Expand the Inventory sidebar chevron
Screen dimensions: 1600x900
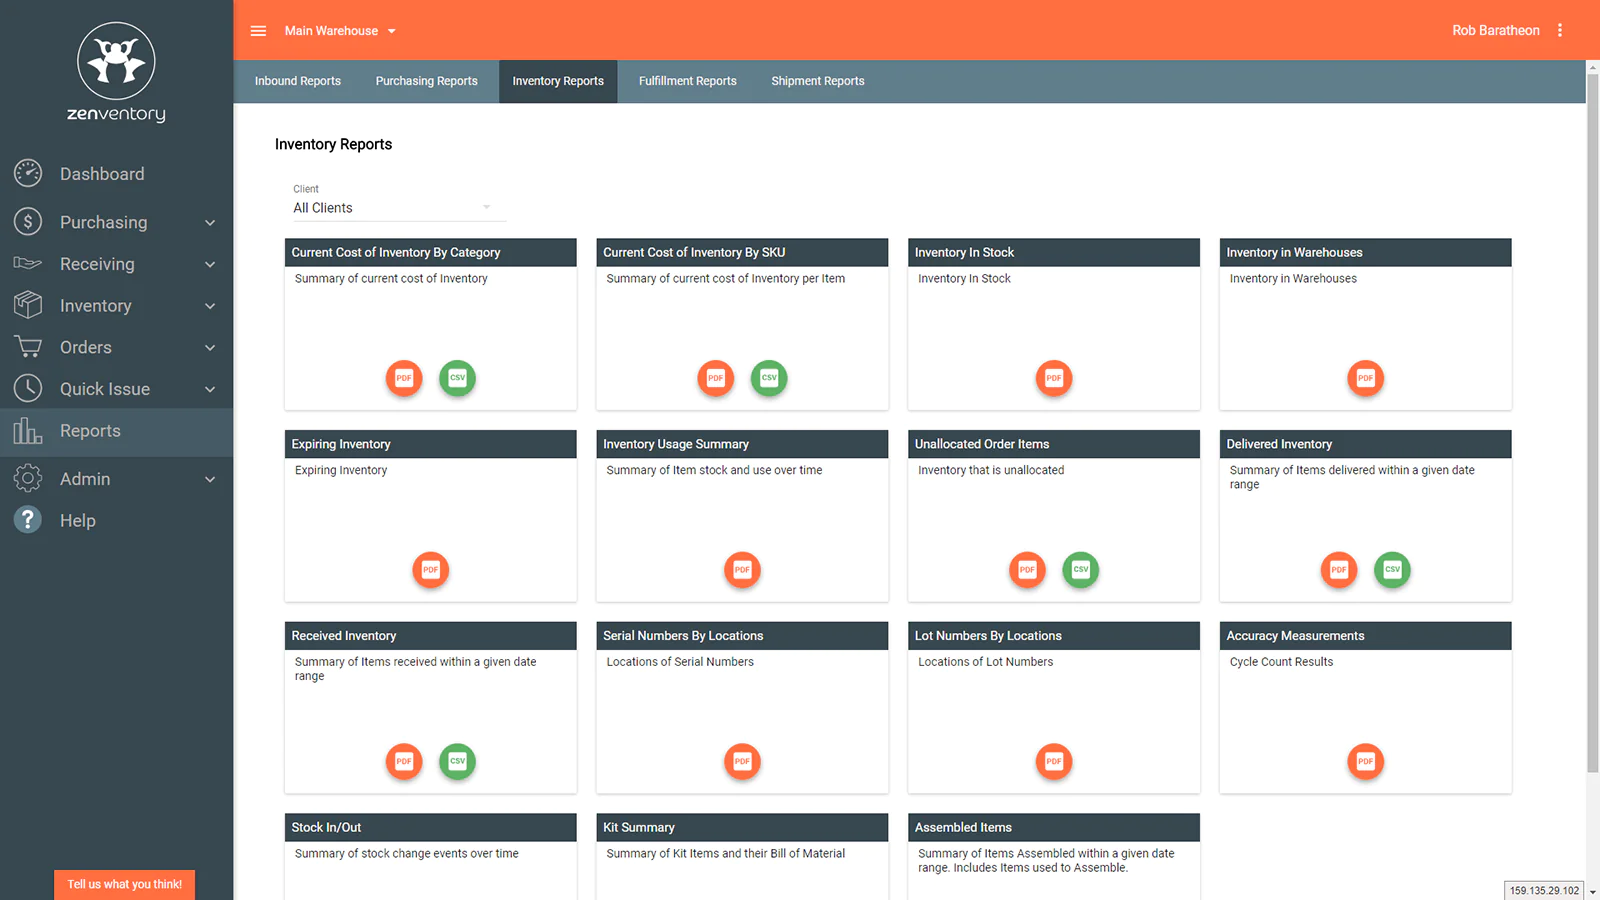tap(210, 306)
